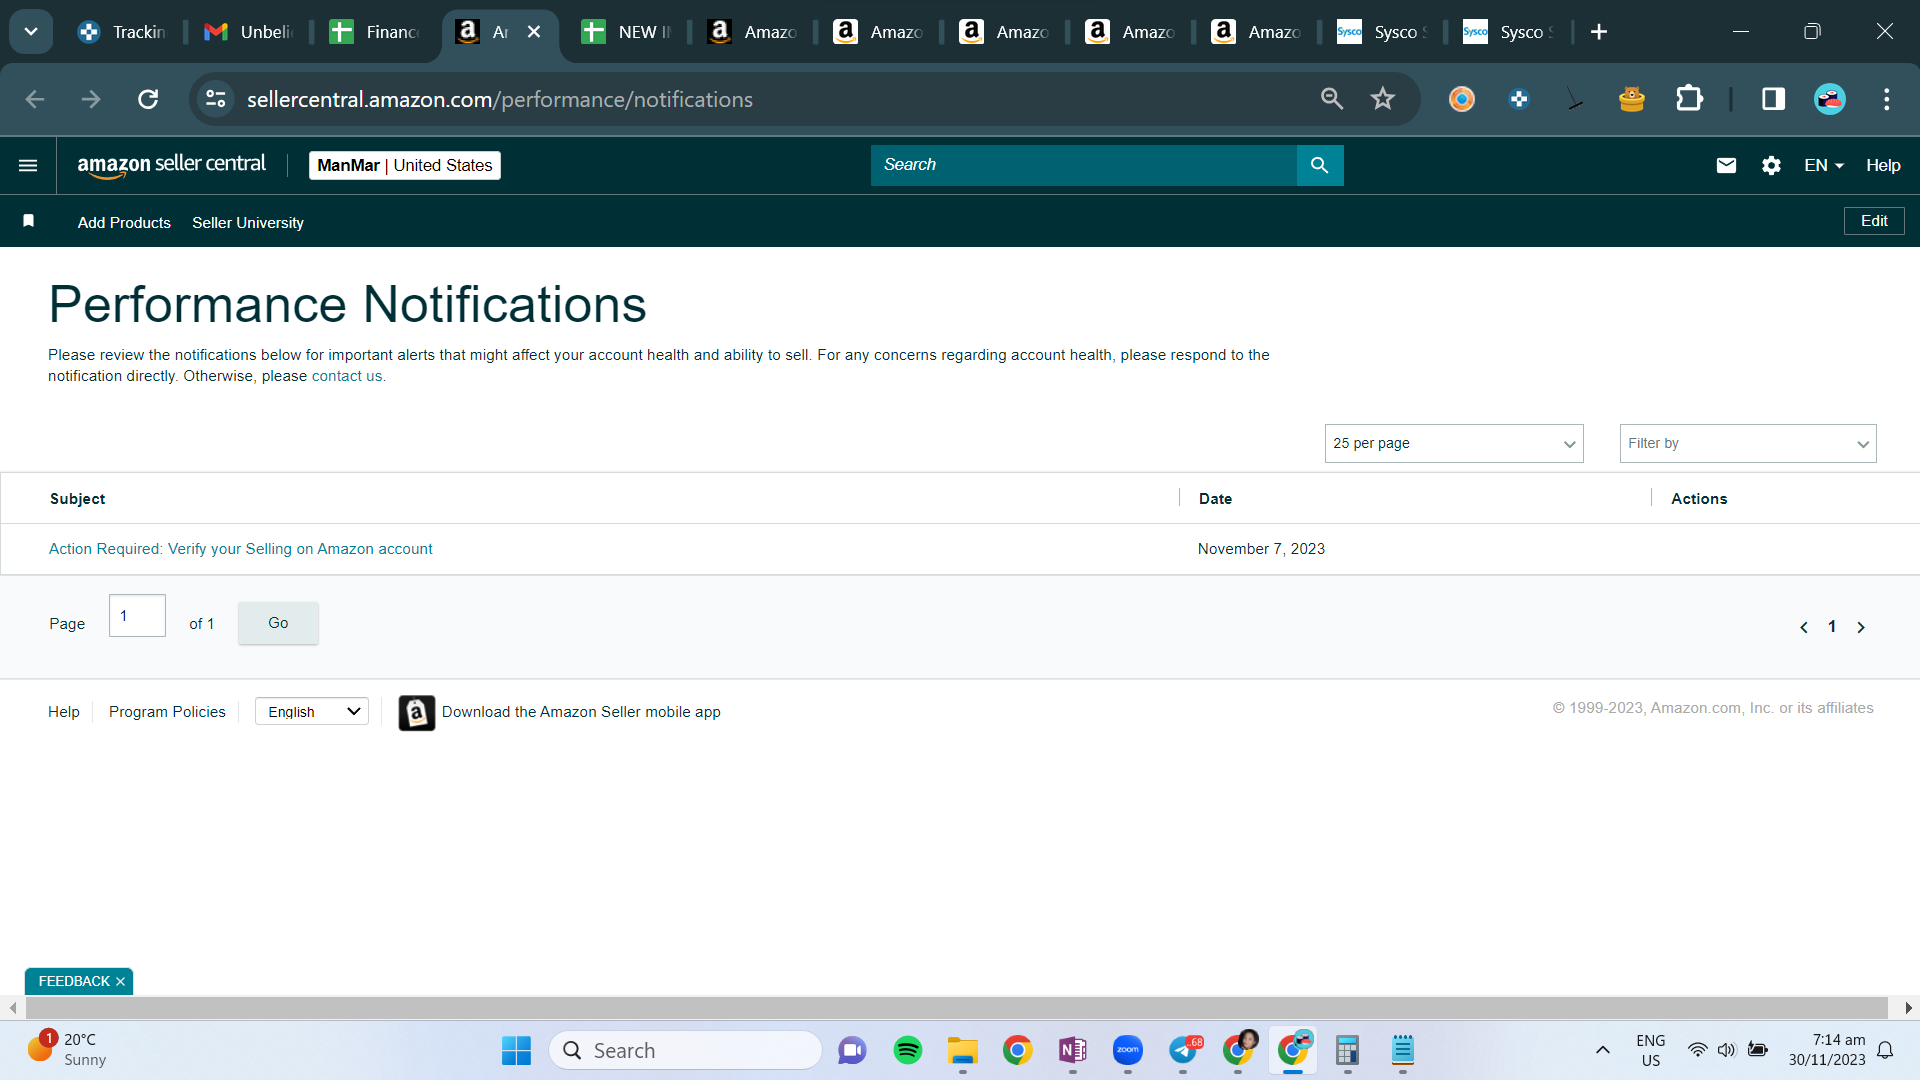This screenshot has height=1080, width=1920.
Task: Click the Date column header
Action: (1215, 499)
